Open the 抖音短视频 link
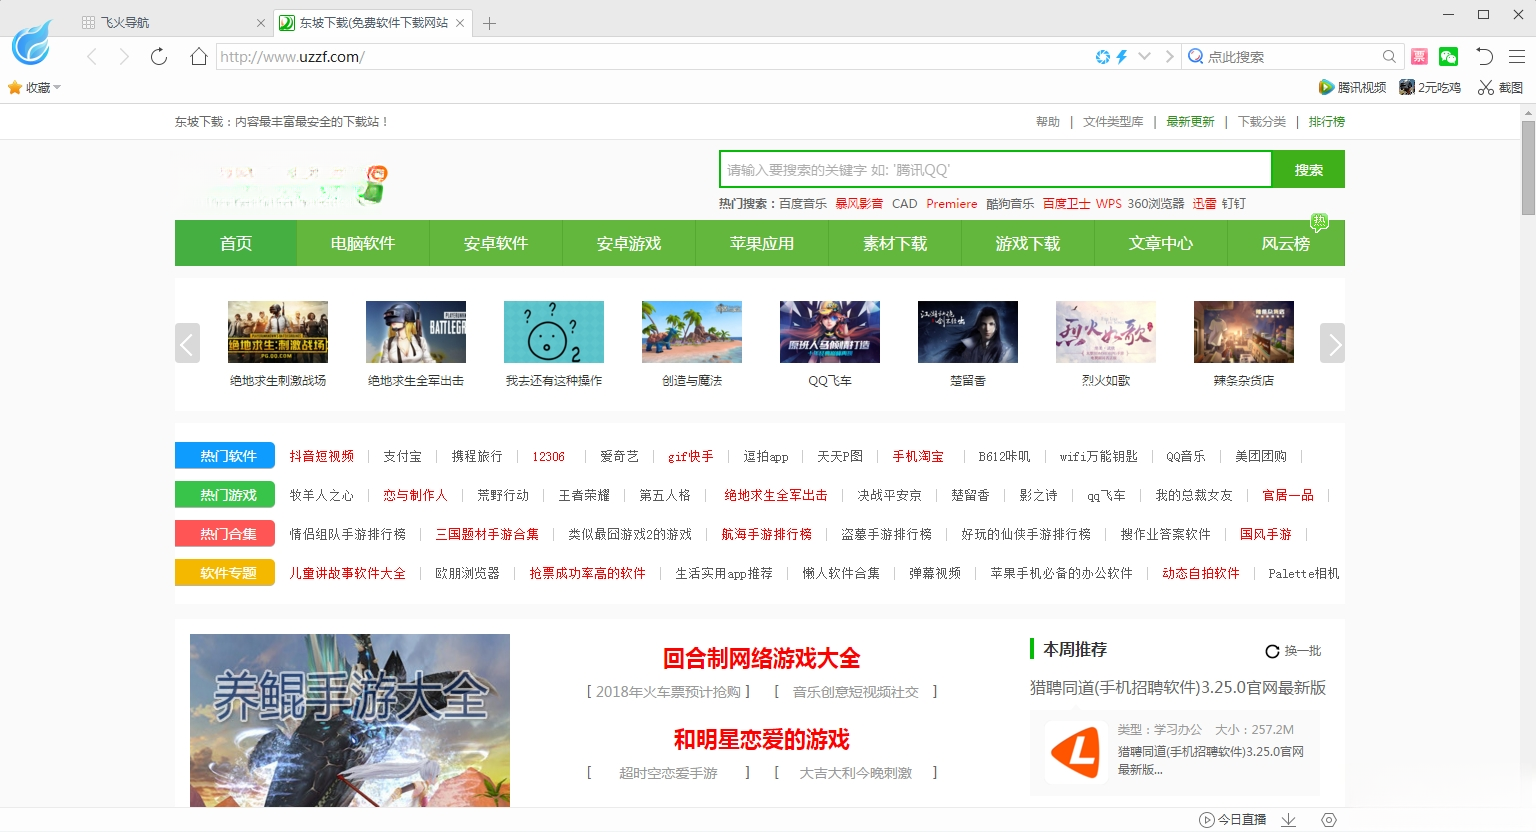Viewport: 1536px width, 832px height. click(322, 456)
